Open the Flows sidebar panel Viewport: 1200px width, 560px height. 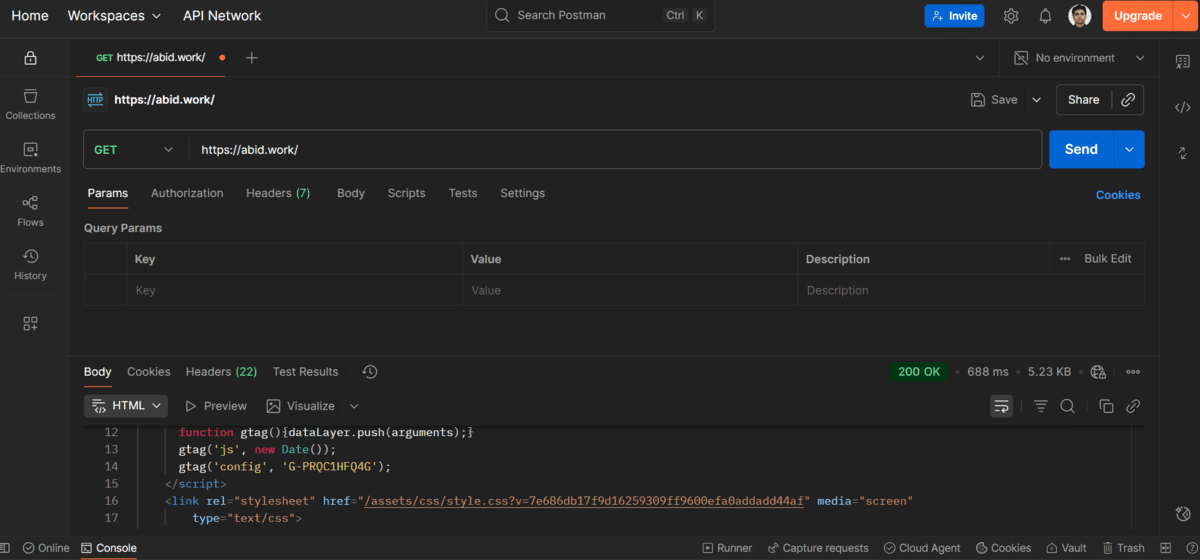pyautogui.click(x=30, y=211)
